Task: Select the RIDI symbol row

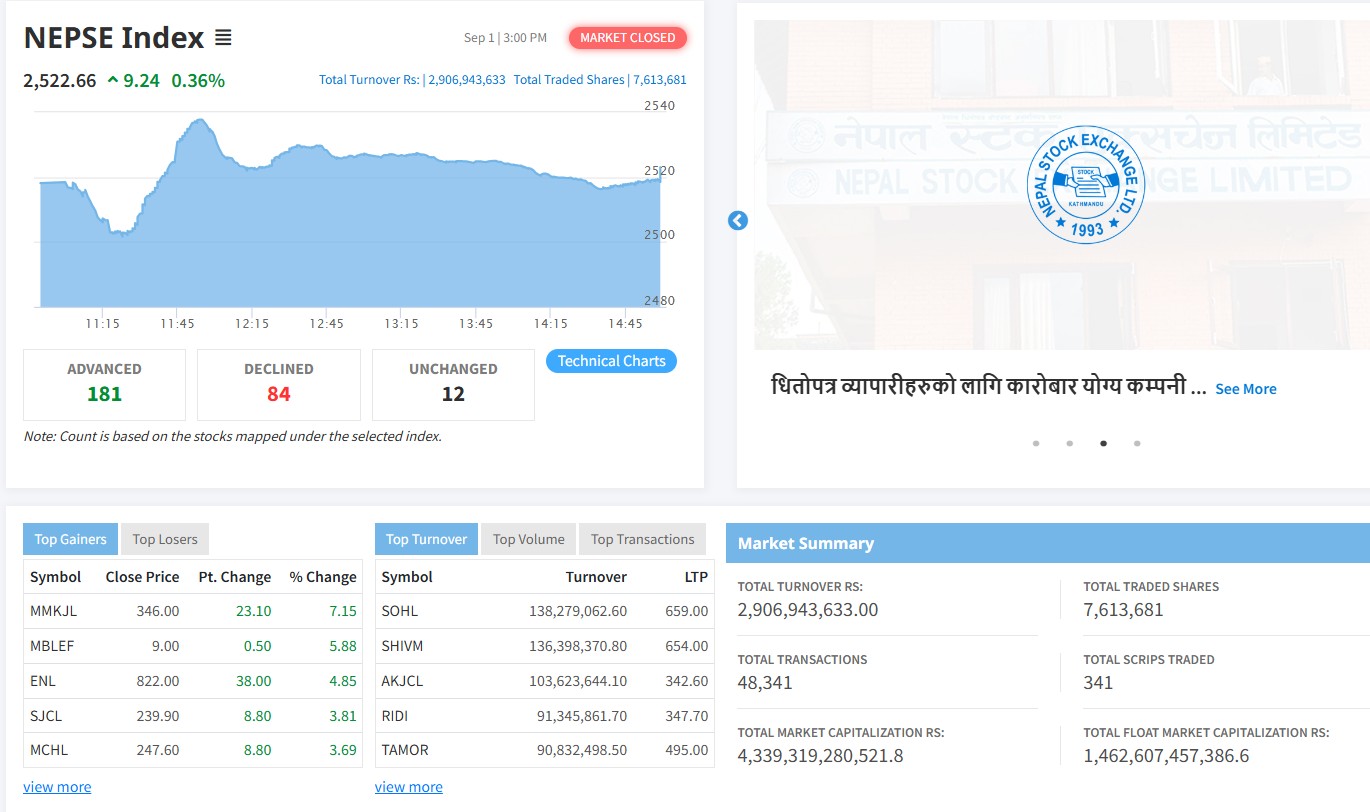Action: point(545,716)
